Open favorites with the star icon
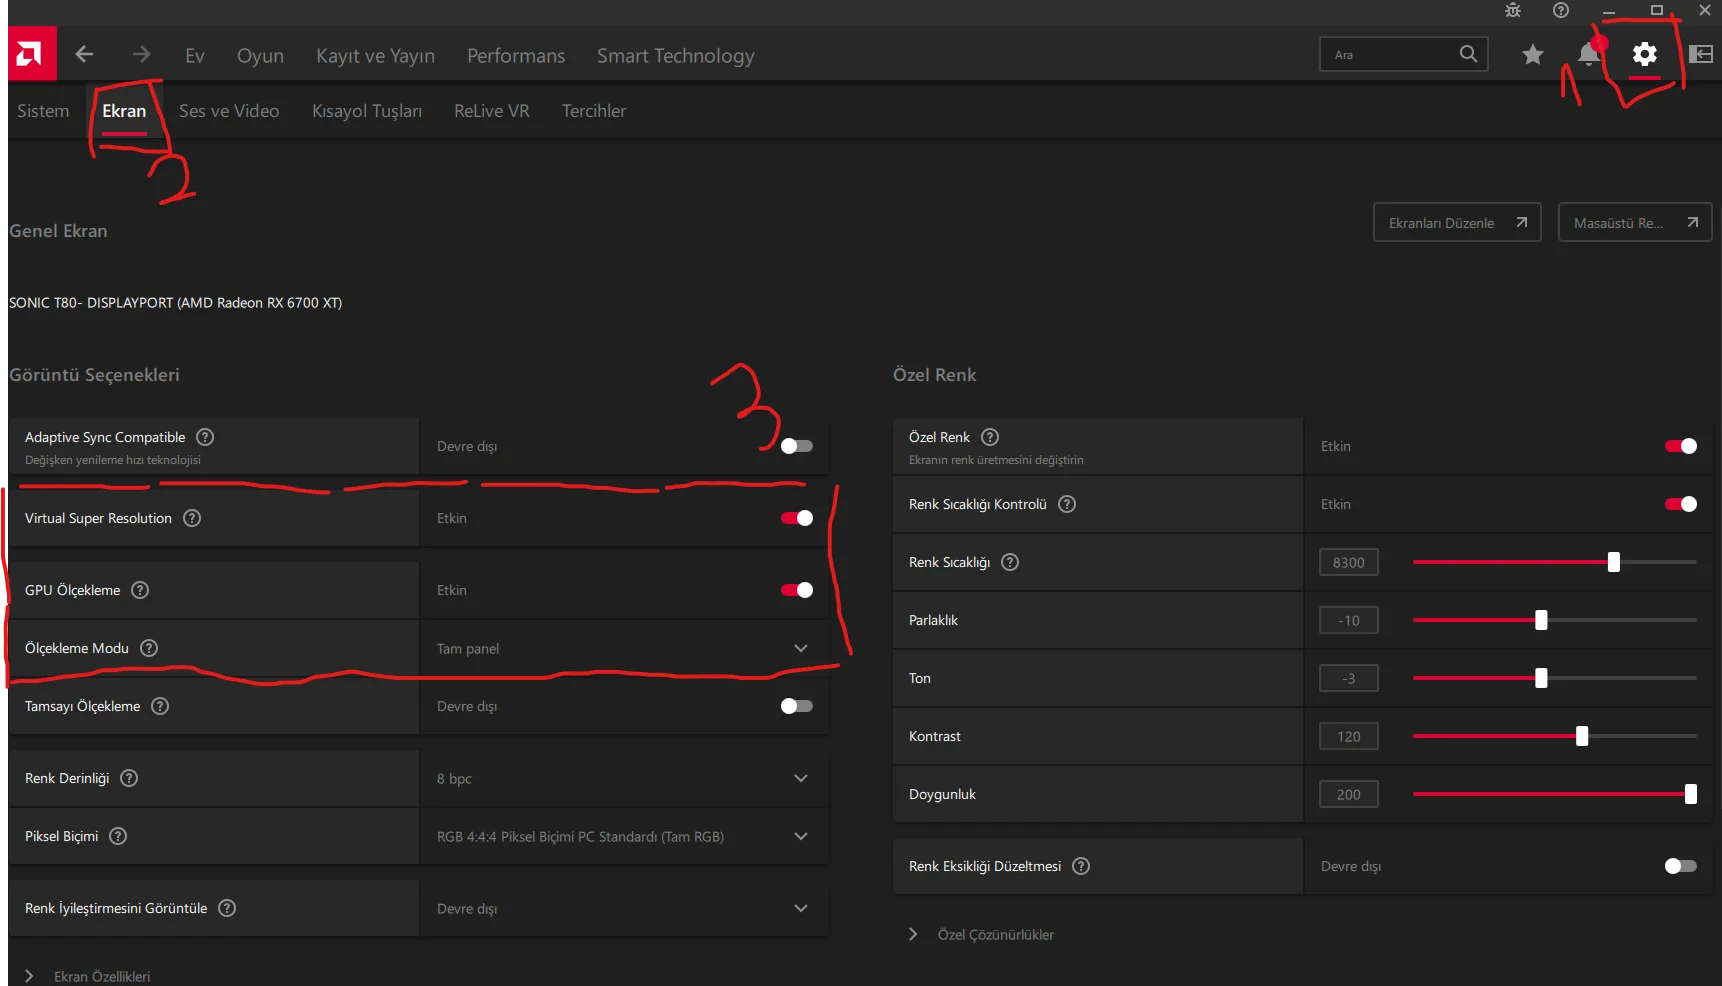1722x986 pixels. pyautogui.click(x=1532, y=55)
